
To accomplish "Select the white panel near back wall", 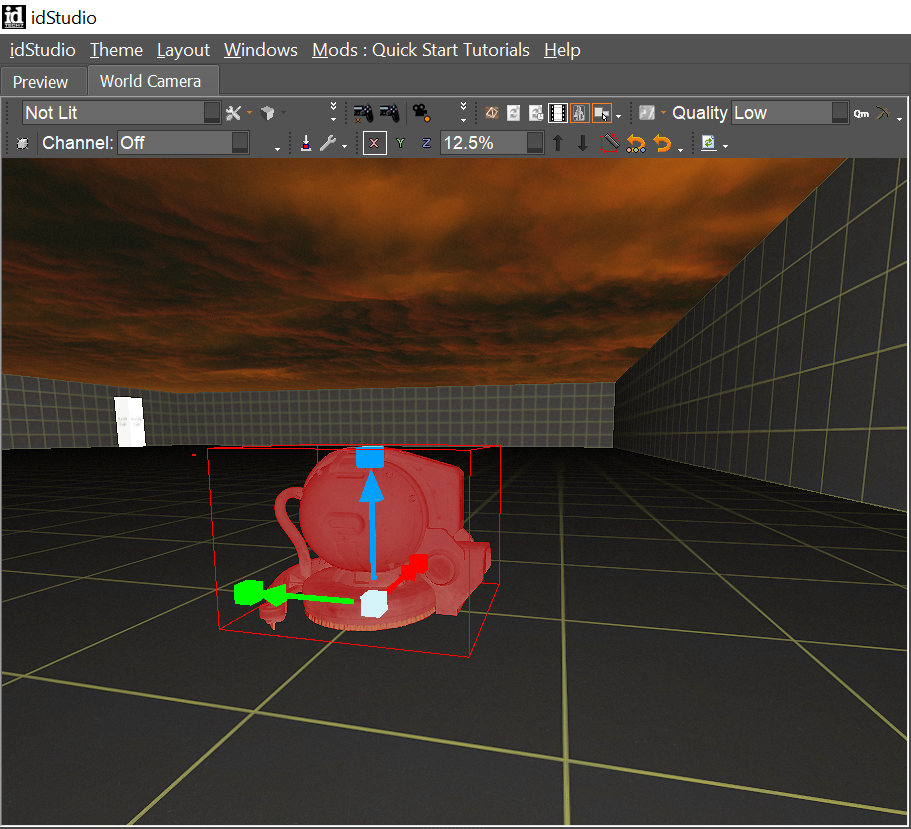I will point(130,422).
